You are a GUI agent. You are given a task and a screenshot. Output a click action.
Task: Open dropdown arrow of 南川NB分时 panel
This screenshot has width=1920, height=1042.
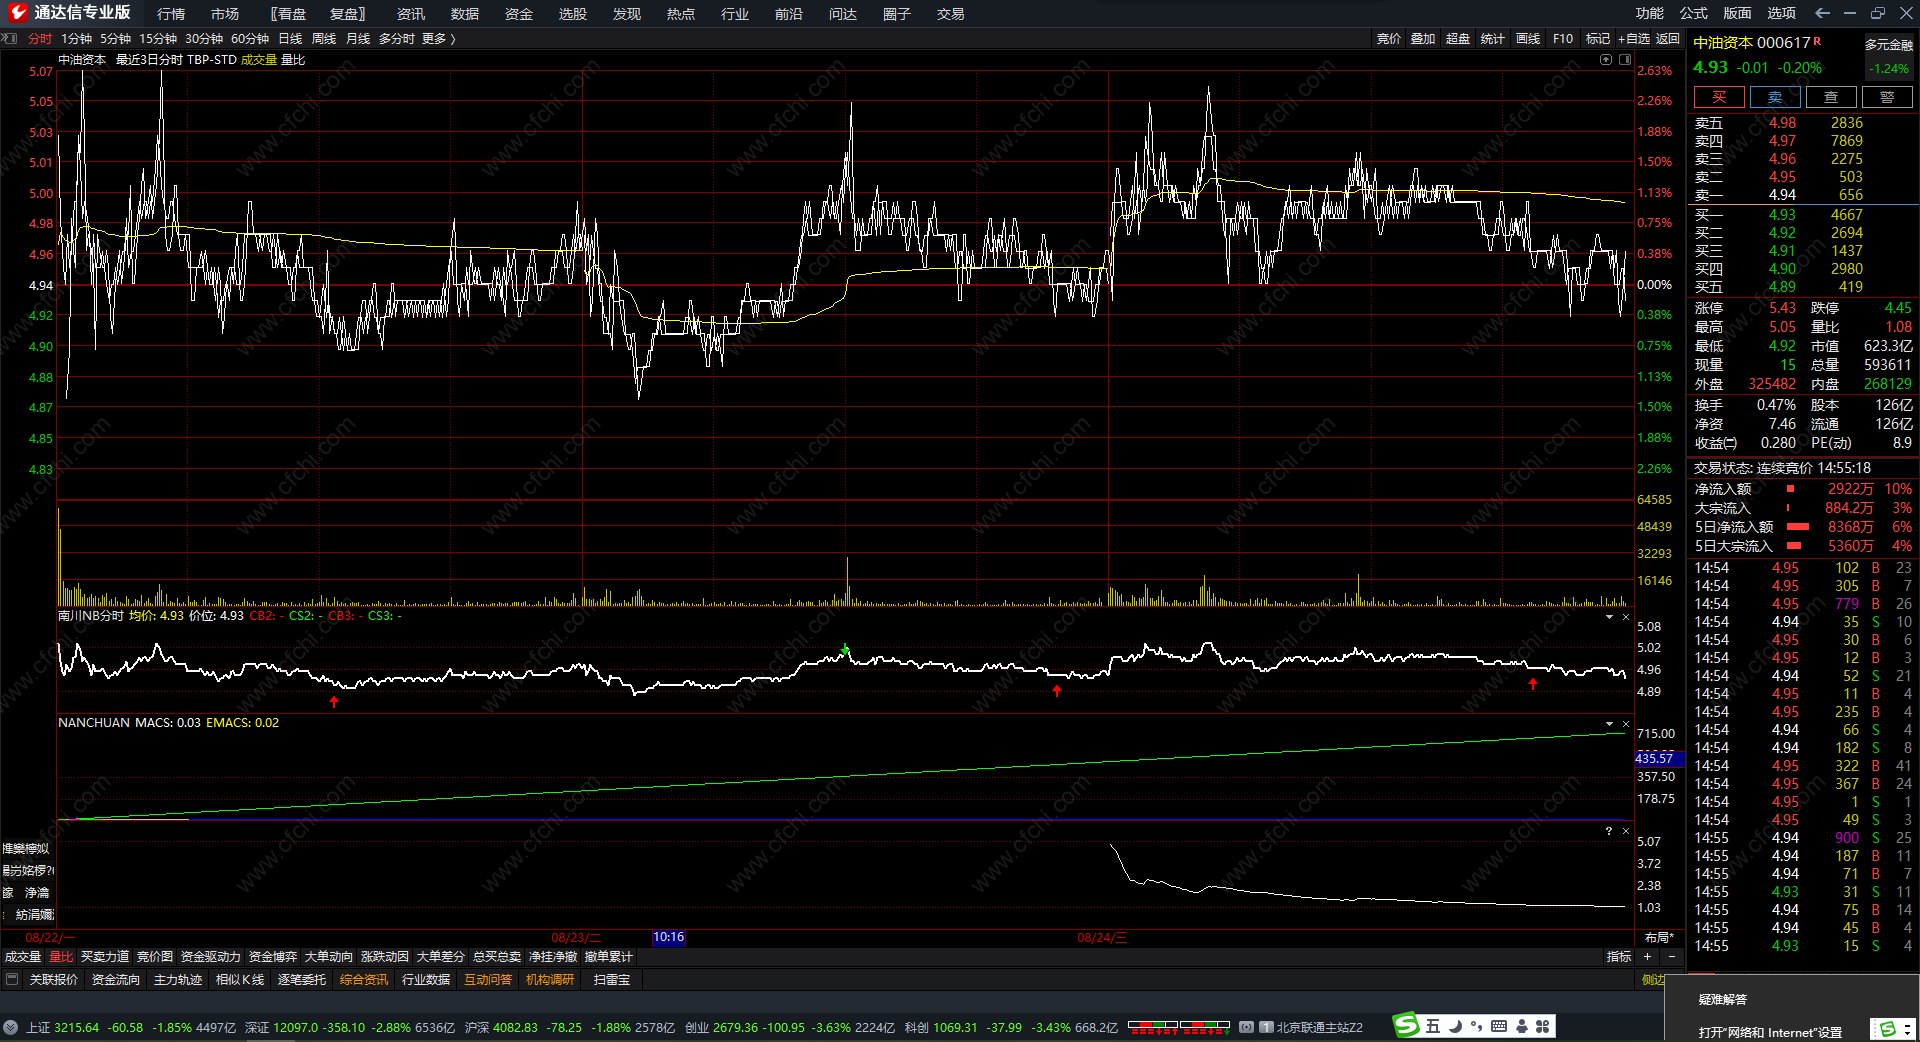(x=1609, y=617)
